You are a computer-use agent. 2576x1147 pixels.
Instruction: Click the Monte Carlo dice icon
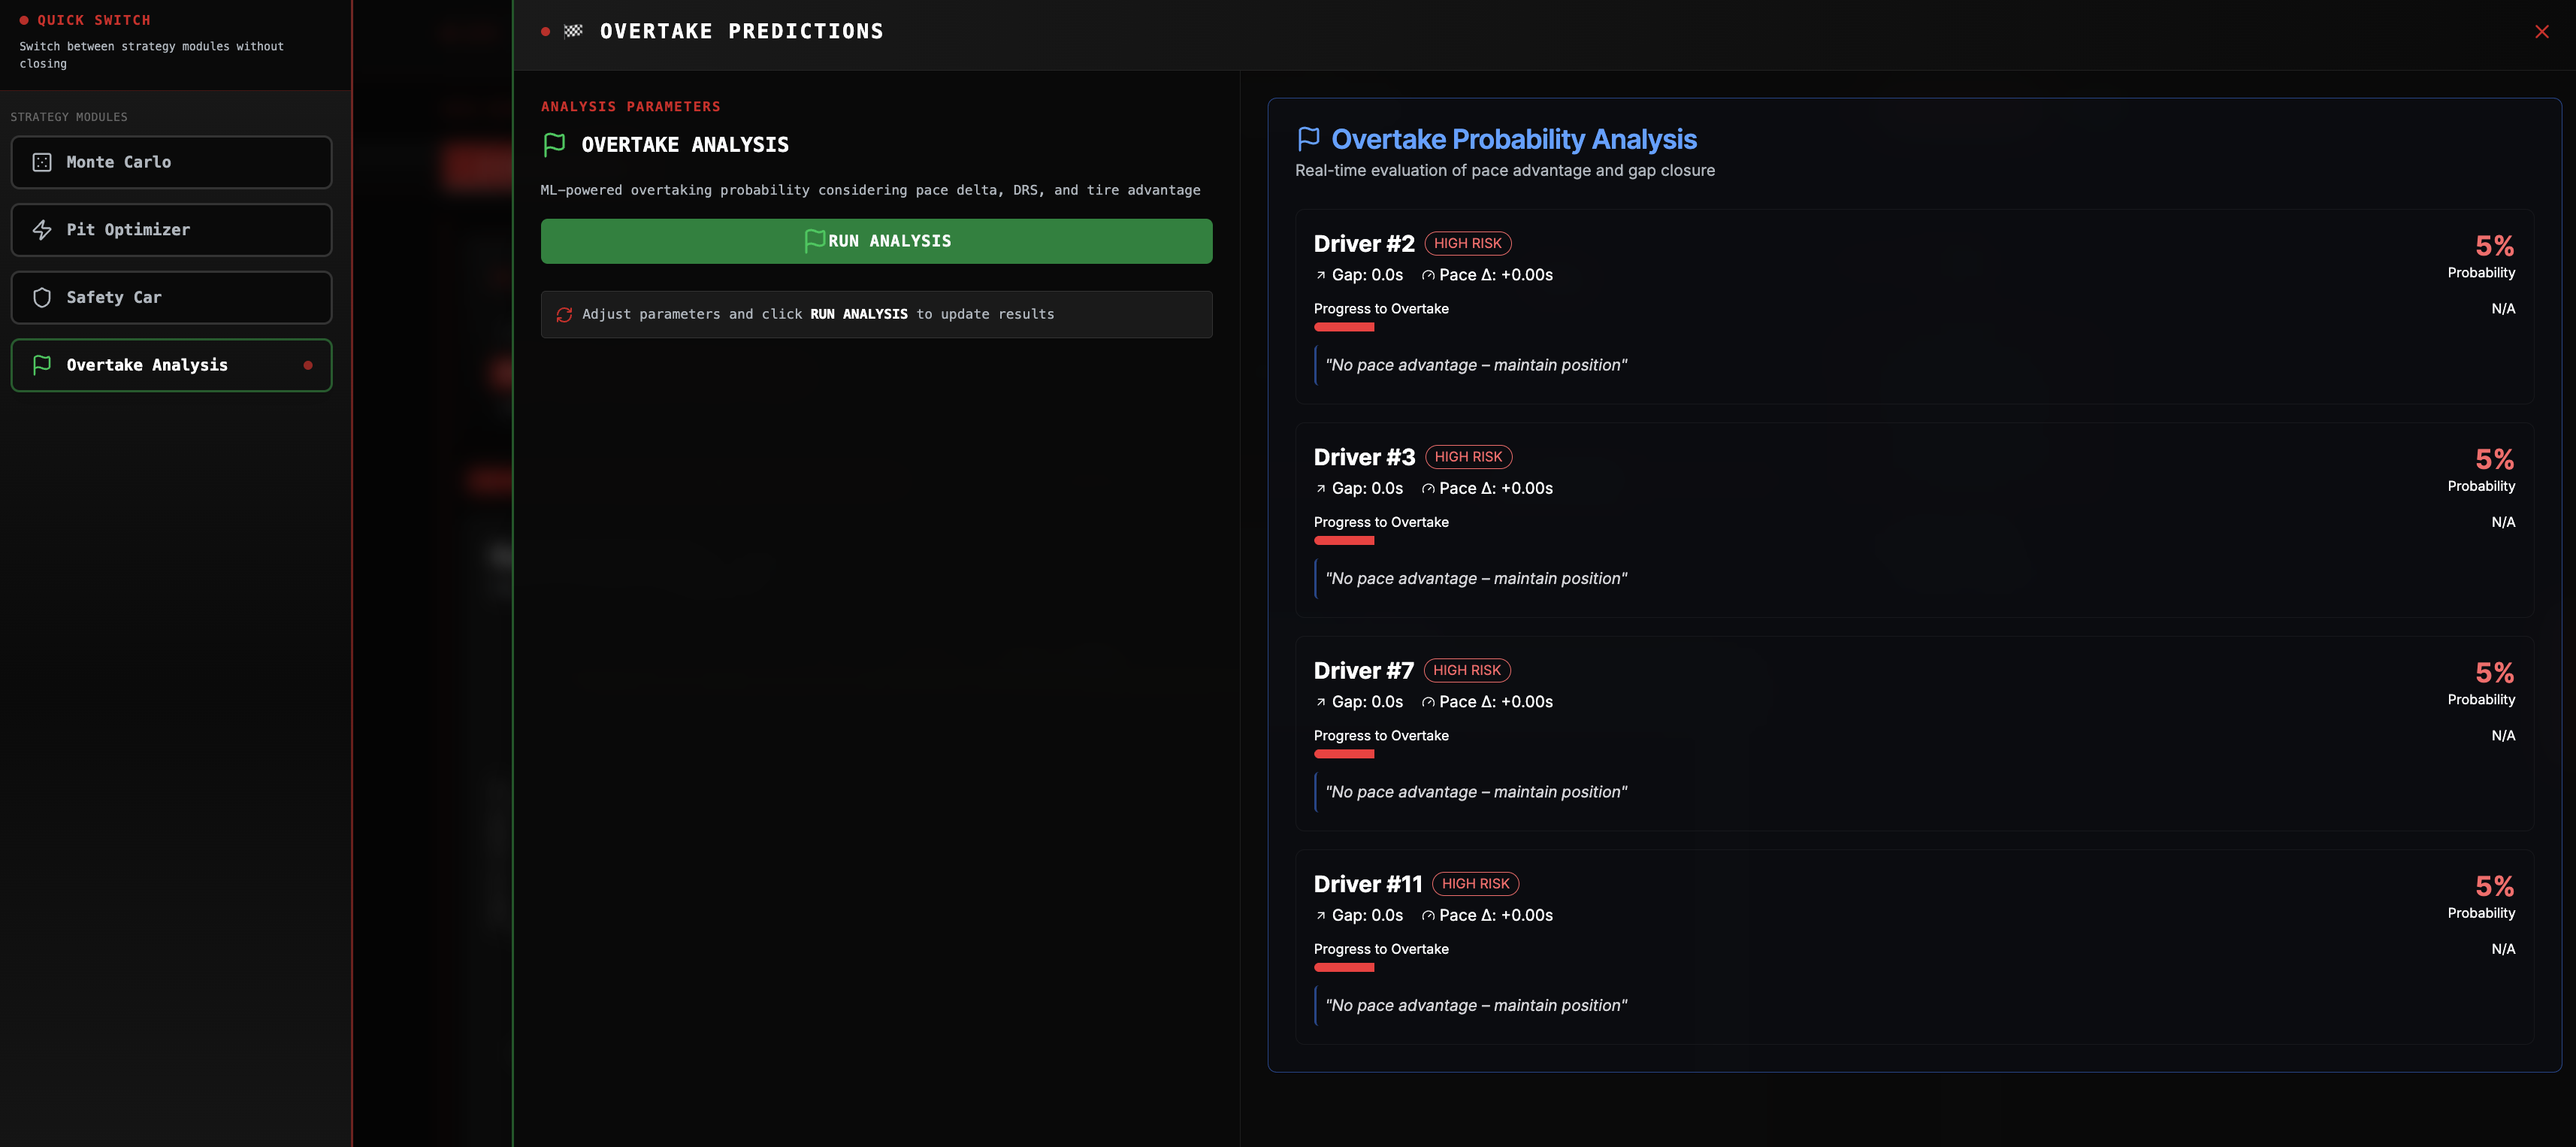(42, 162)
